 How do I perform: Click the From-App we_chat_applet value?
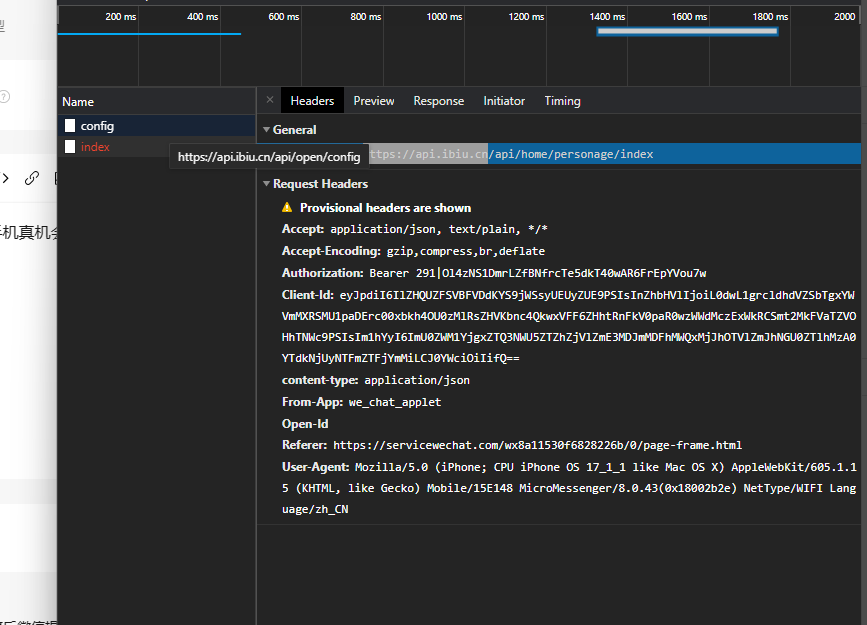[x=395, y=402]
